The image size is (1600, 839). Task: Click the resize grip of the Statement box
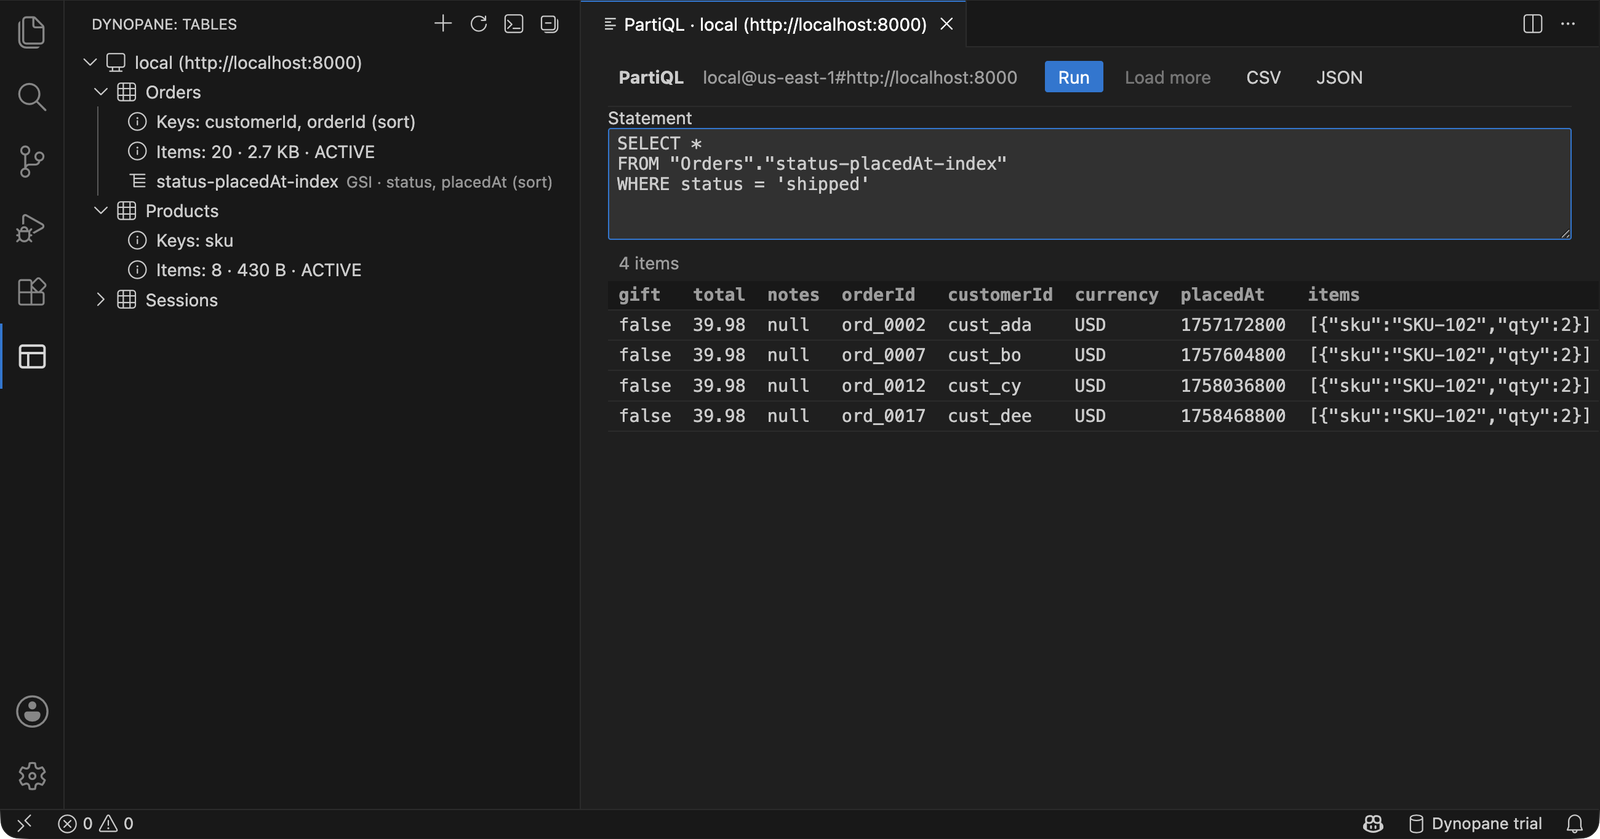pyautogui.click(x=1565, y=233)
